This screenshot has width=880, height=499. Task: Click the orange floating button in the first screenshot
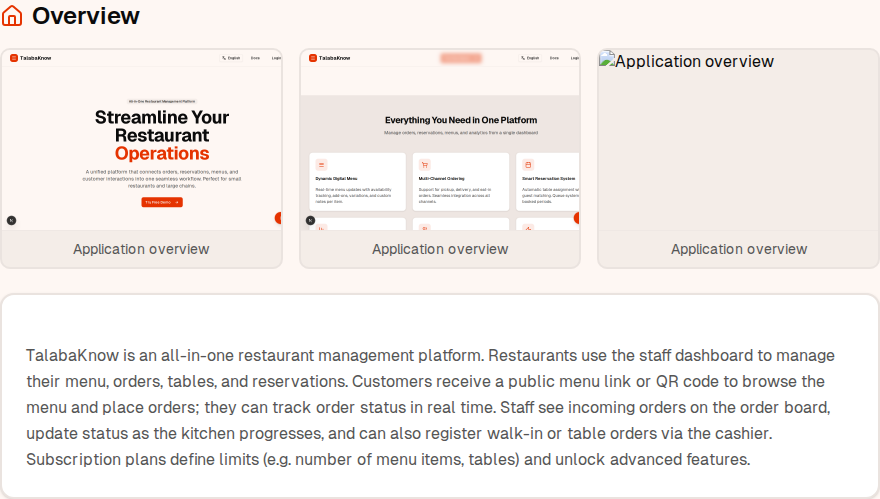click(x=278, y=218)
